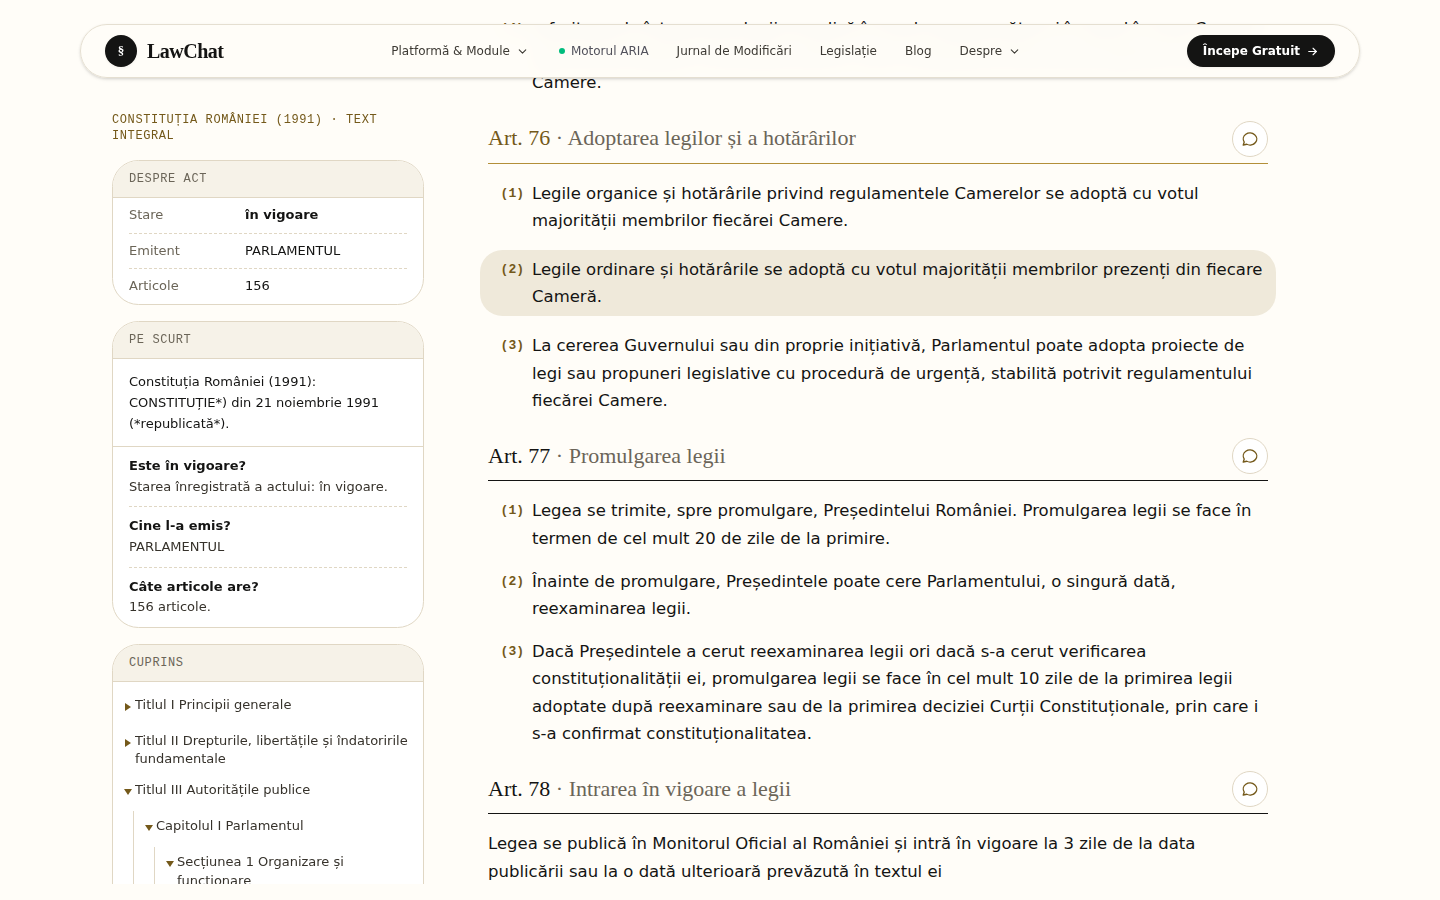The image size is (1440, 900).
Task: Click the PARLAMENTUL value in the Emitent row
Action: point(293,251)
